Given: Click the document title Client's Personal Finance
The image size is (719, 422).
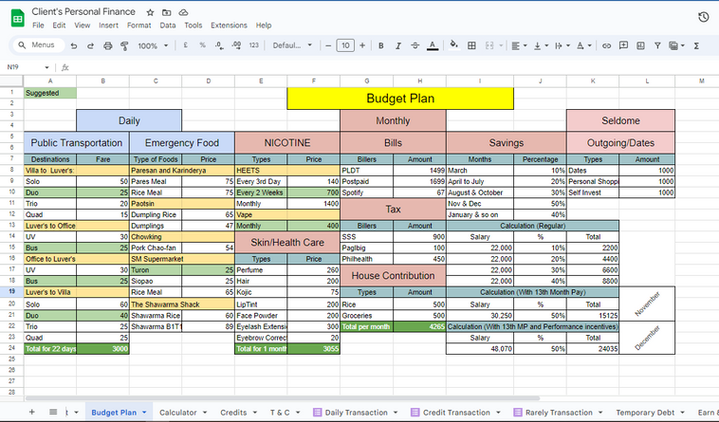Looking at the screenshot, I should pyautogui.click(x=83, y=12).
